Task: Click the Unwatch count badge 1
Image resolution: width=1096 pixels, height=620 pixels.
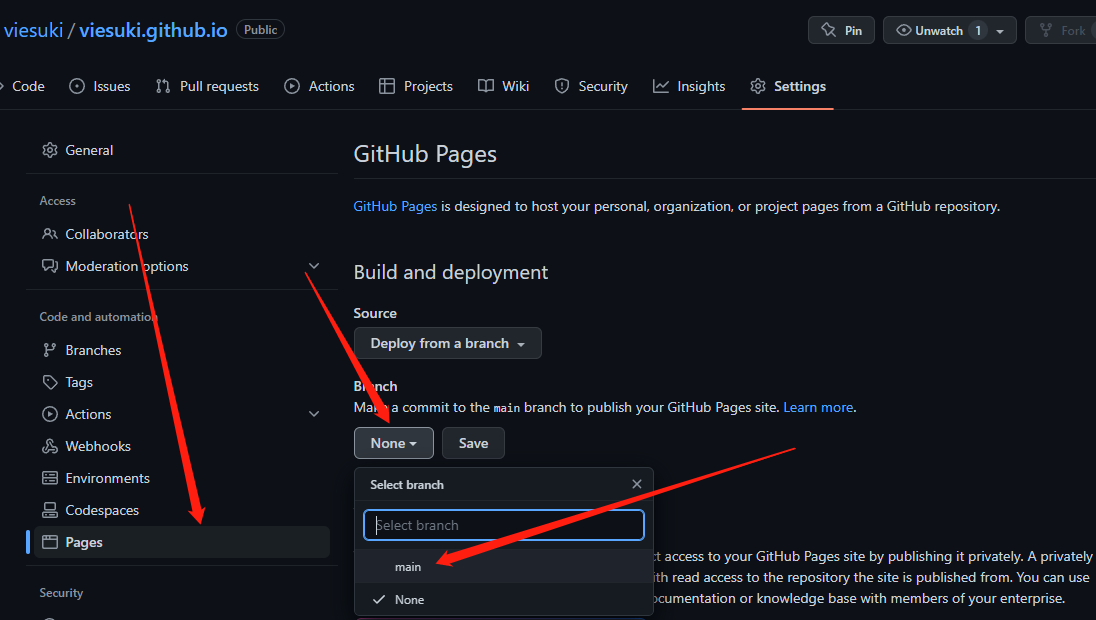Action: (978, 30)
